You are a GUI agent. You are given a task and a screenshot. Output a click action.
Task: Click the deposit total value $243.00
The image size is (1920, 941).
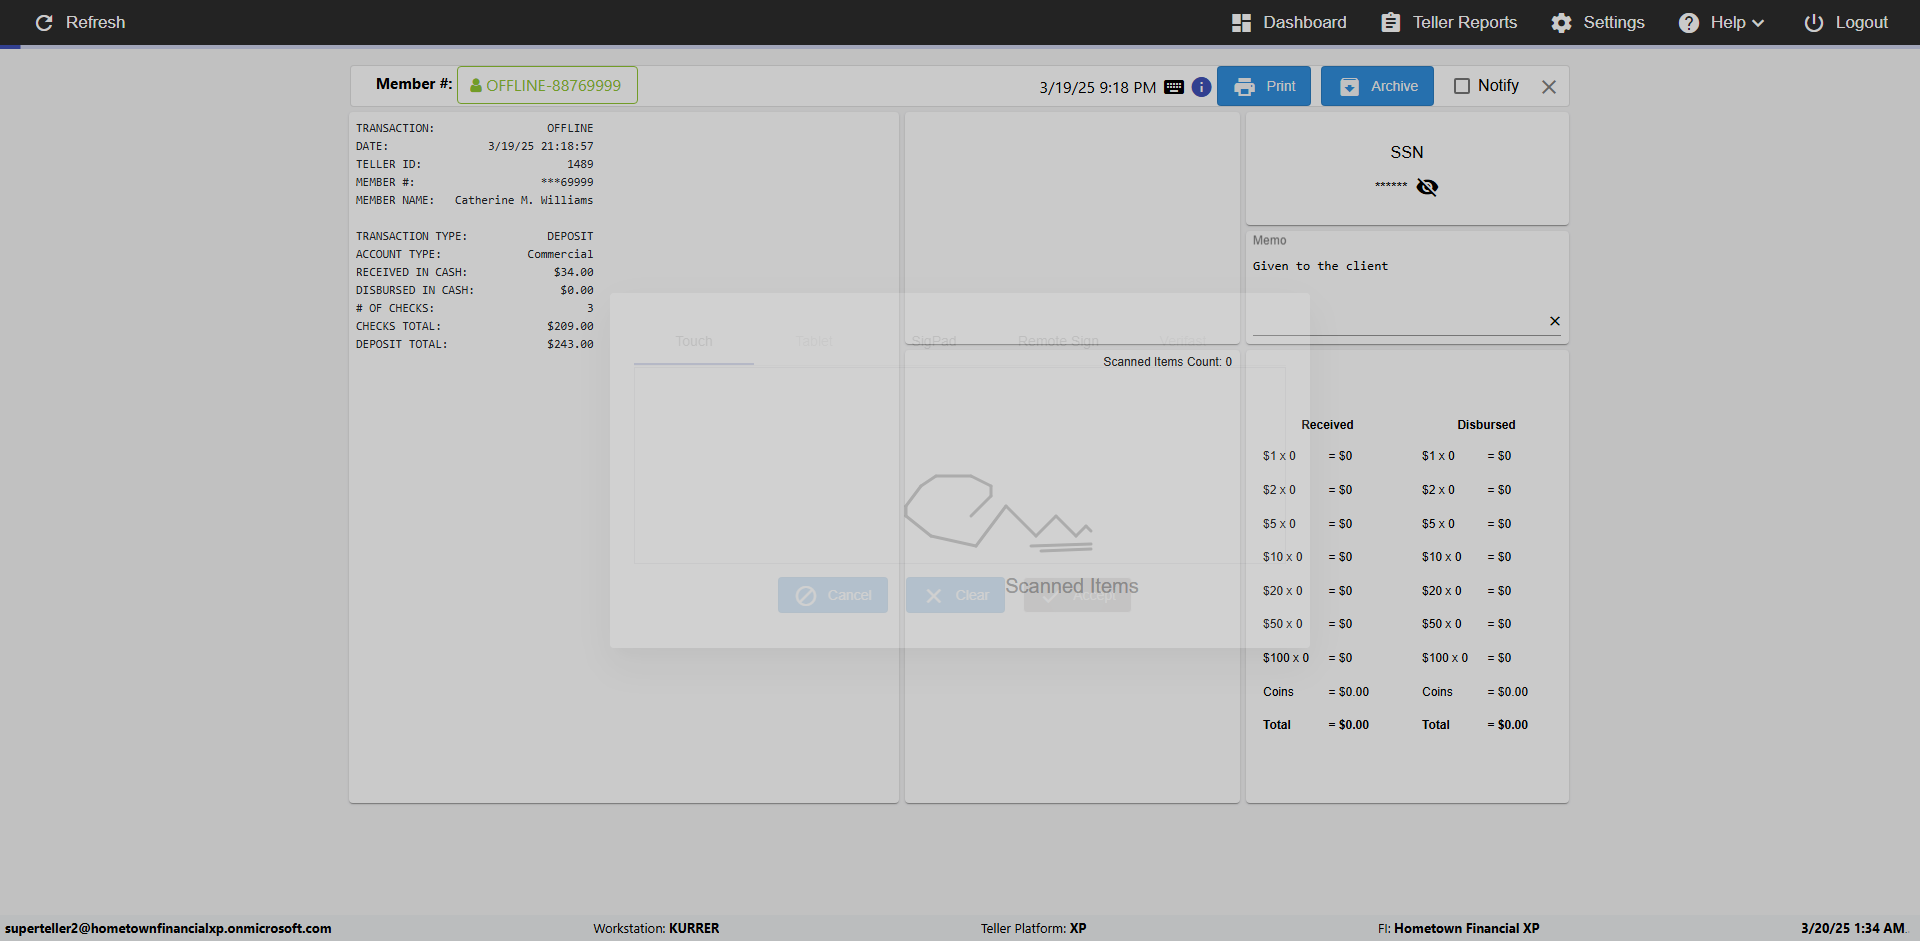(x=570, y=344)
